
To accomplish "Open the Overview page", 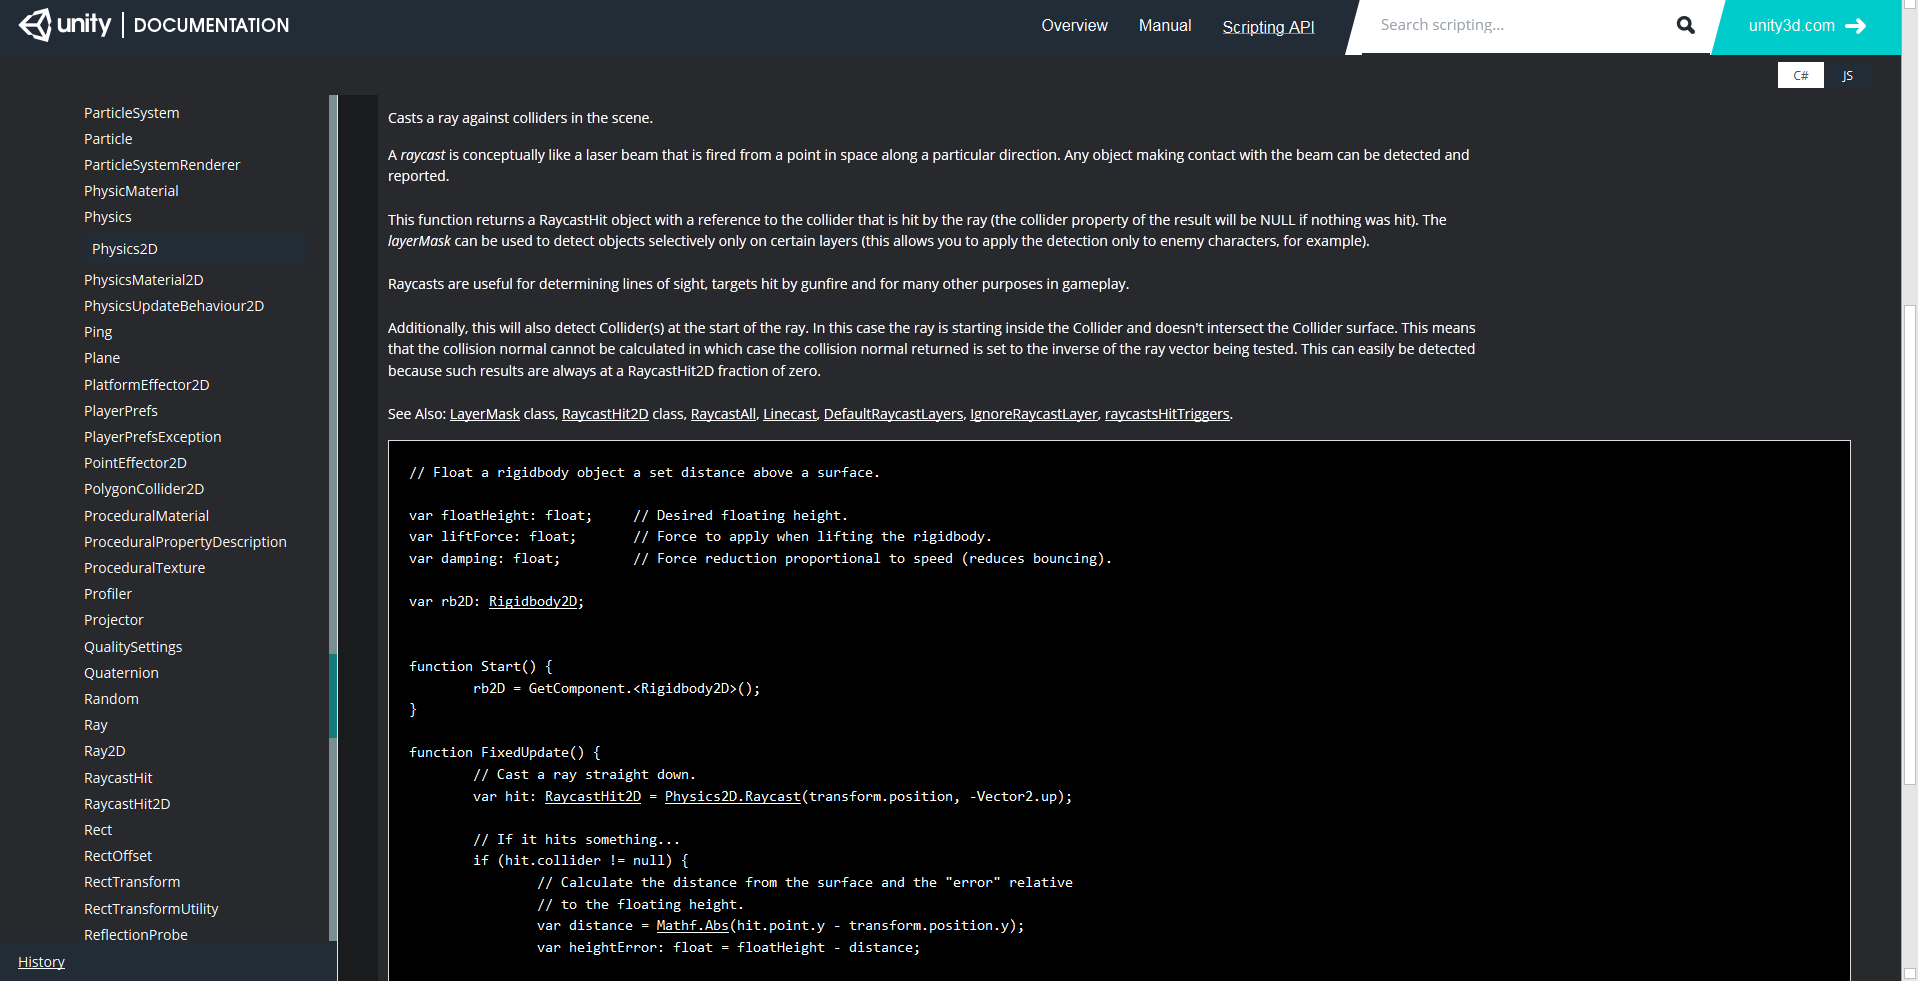I will (1074, 26).
